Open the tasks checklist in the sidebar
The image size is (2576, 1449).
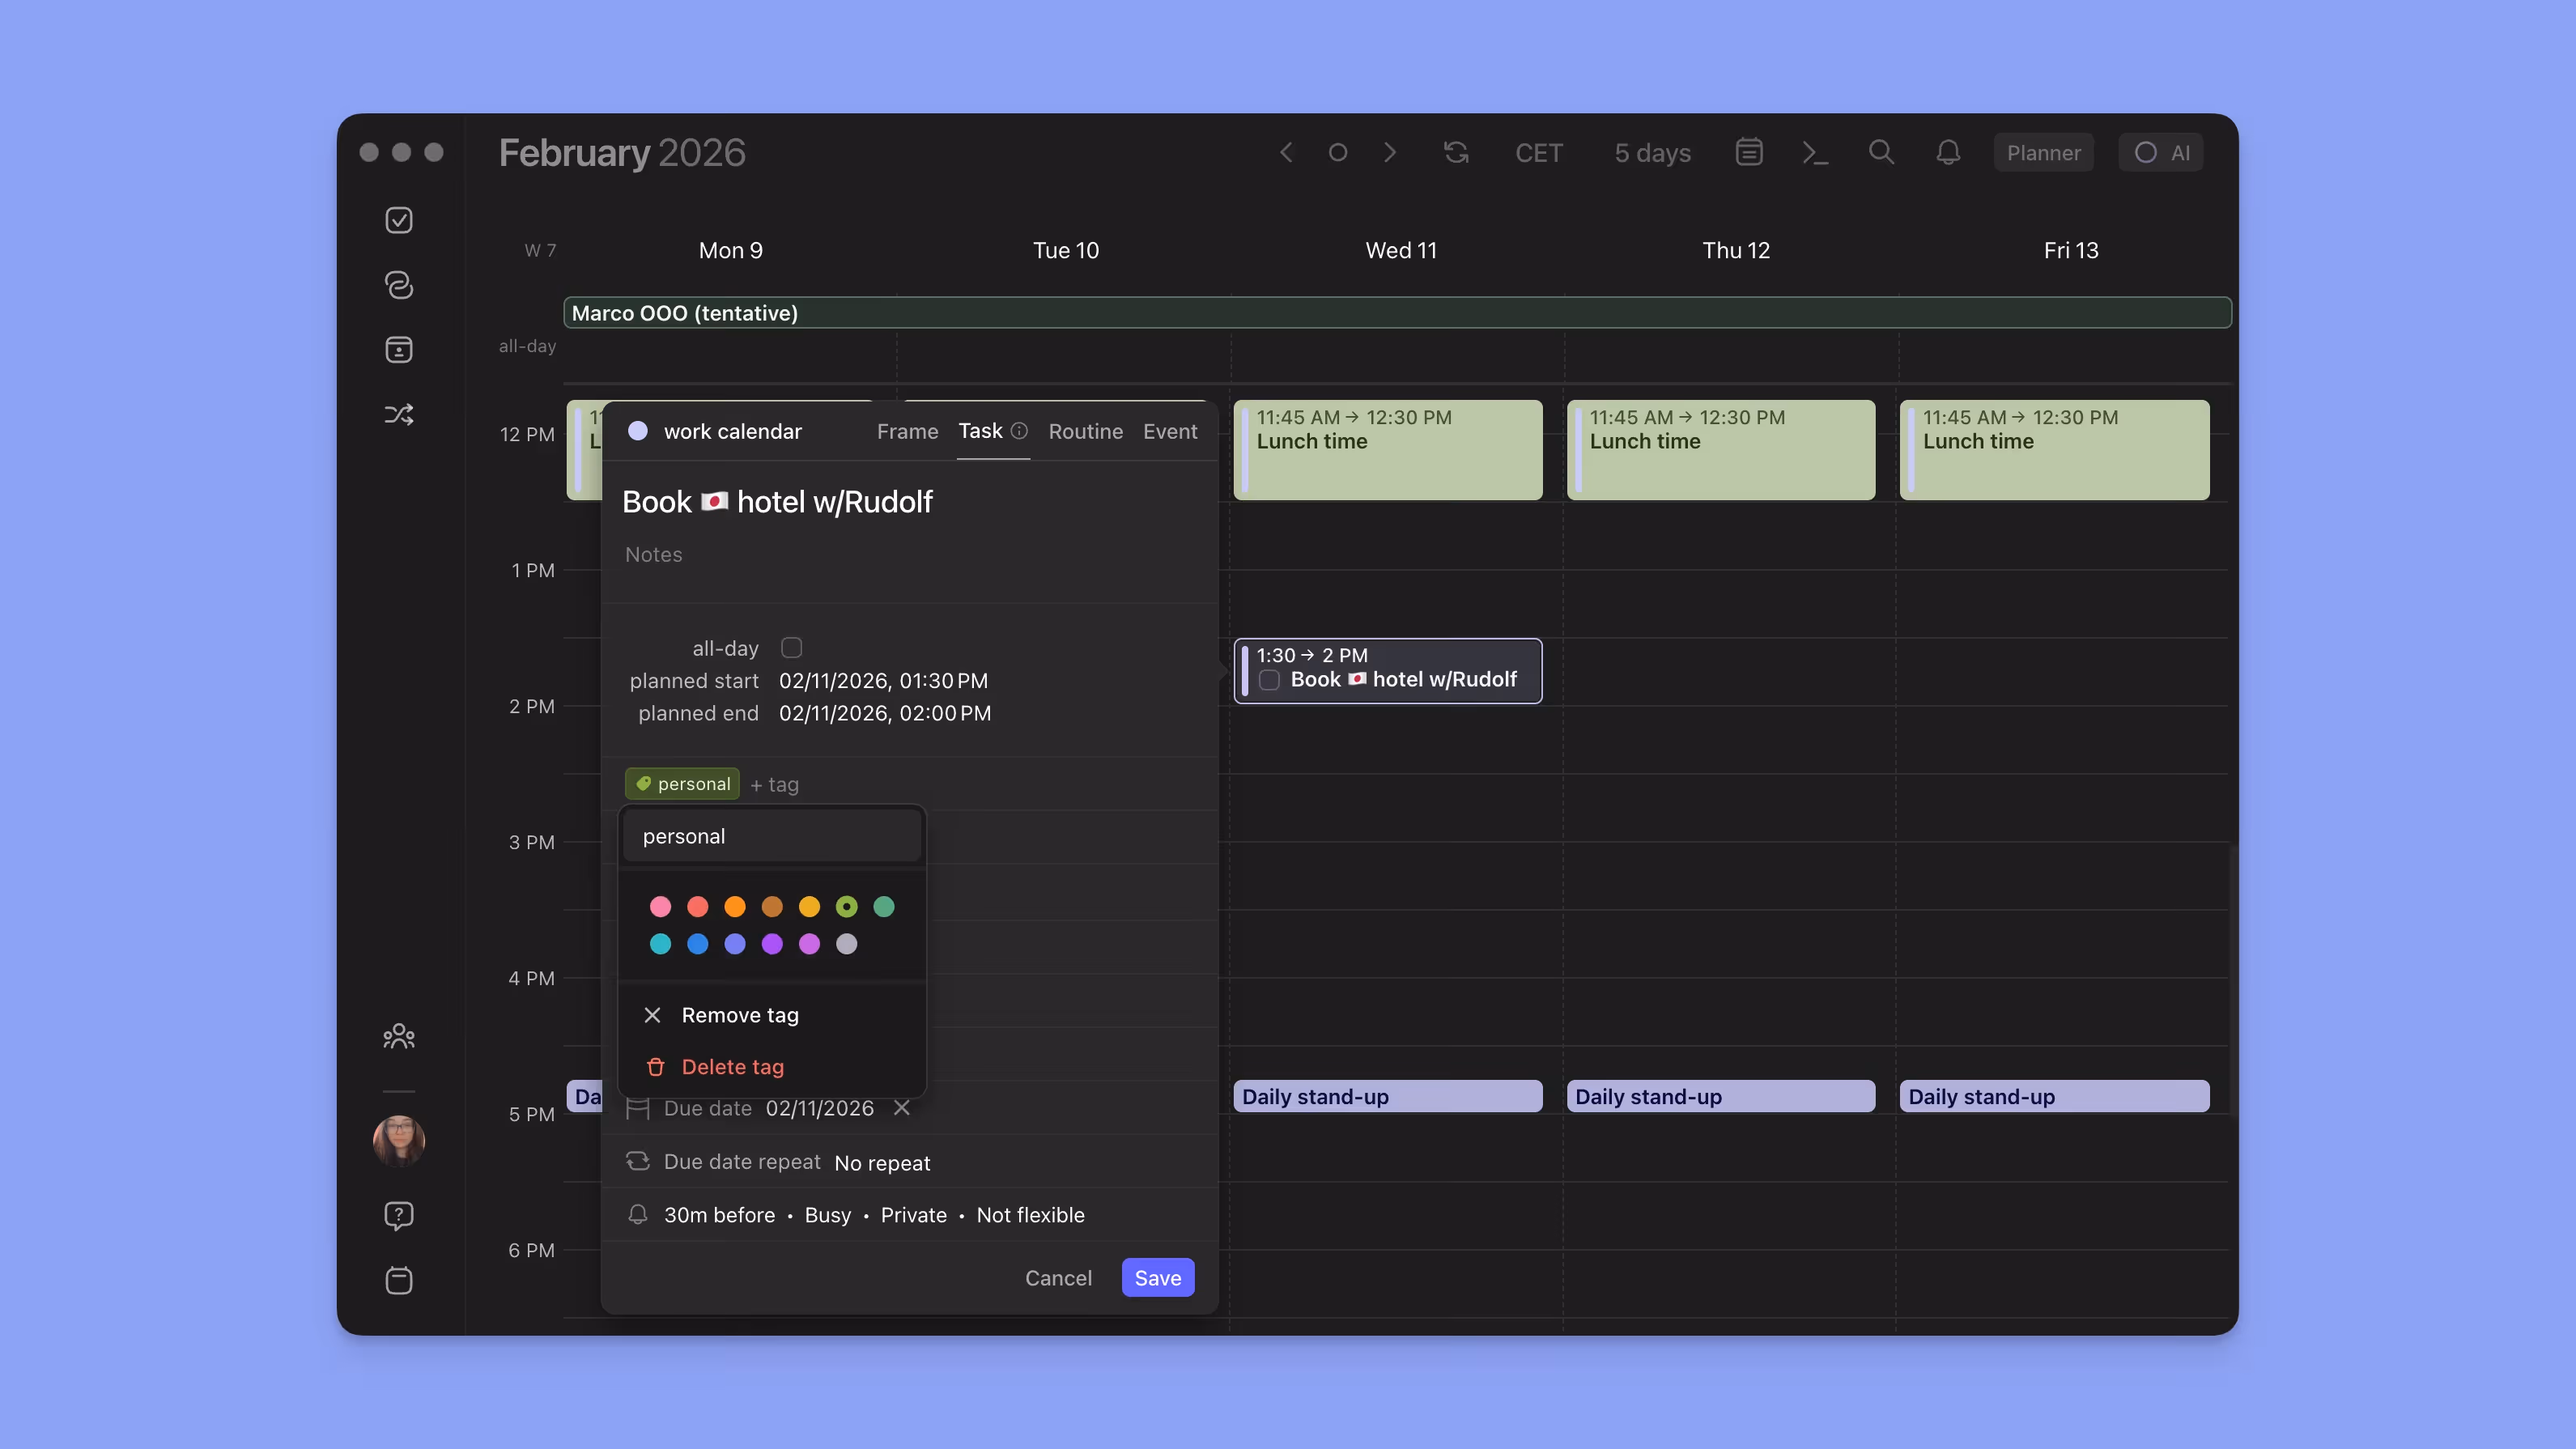coord(399,220)
